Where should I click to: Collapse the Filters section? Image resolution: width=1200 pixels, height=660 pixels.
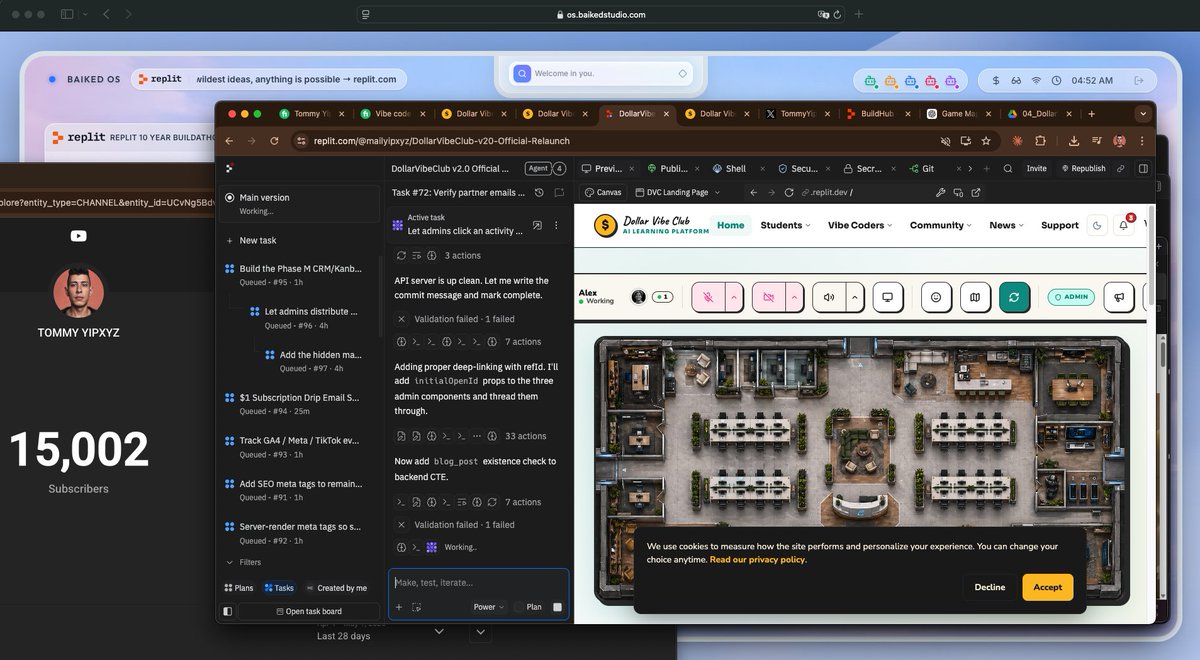click(x=243, y=562)
